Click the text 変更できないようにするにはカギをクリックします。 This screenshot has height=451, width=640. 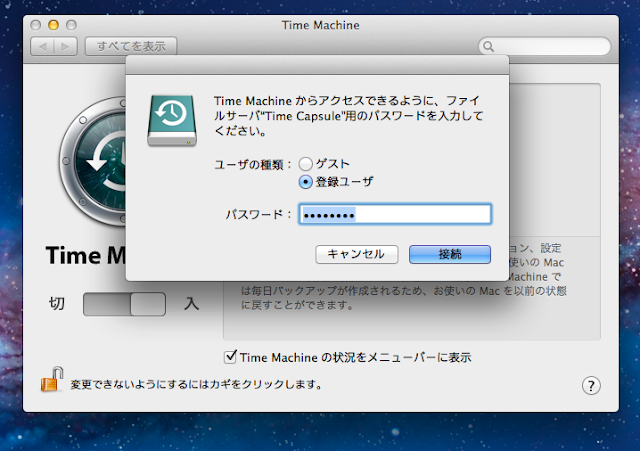point(197,384)
